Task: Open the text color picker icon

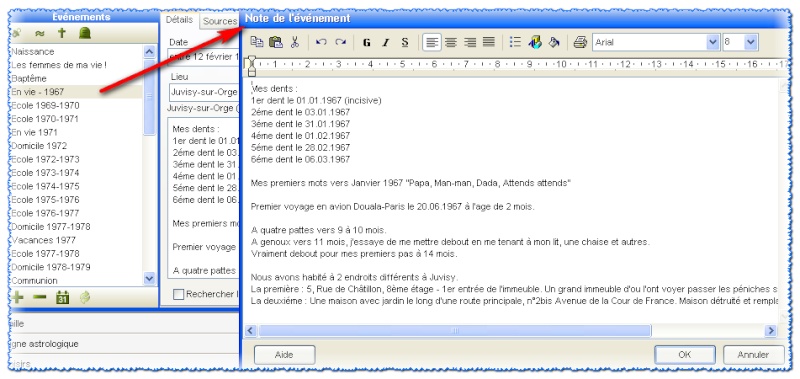Action: coord(535,42)
